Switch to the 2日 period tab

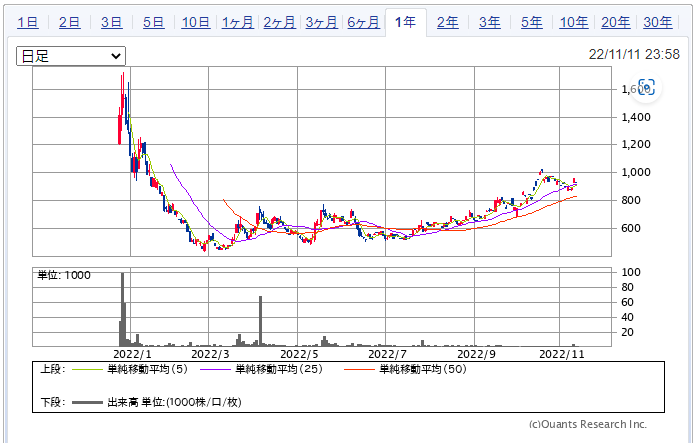(x=69, y=22)
